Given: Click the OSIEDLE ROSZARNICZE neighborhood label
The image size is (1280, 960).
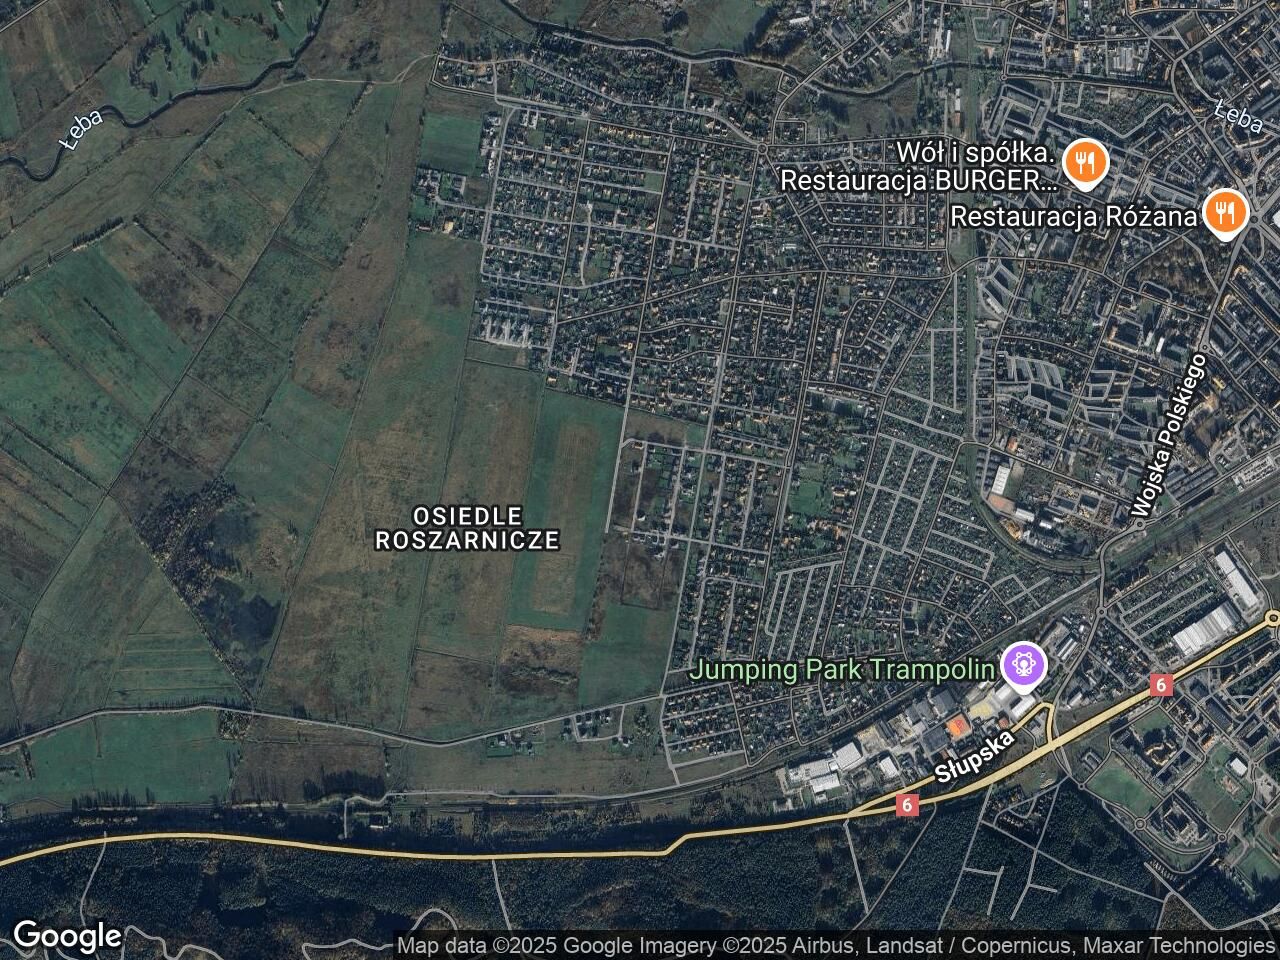Looking at the screenshot, I should 467,529.
